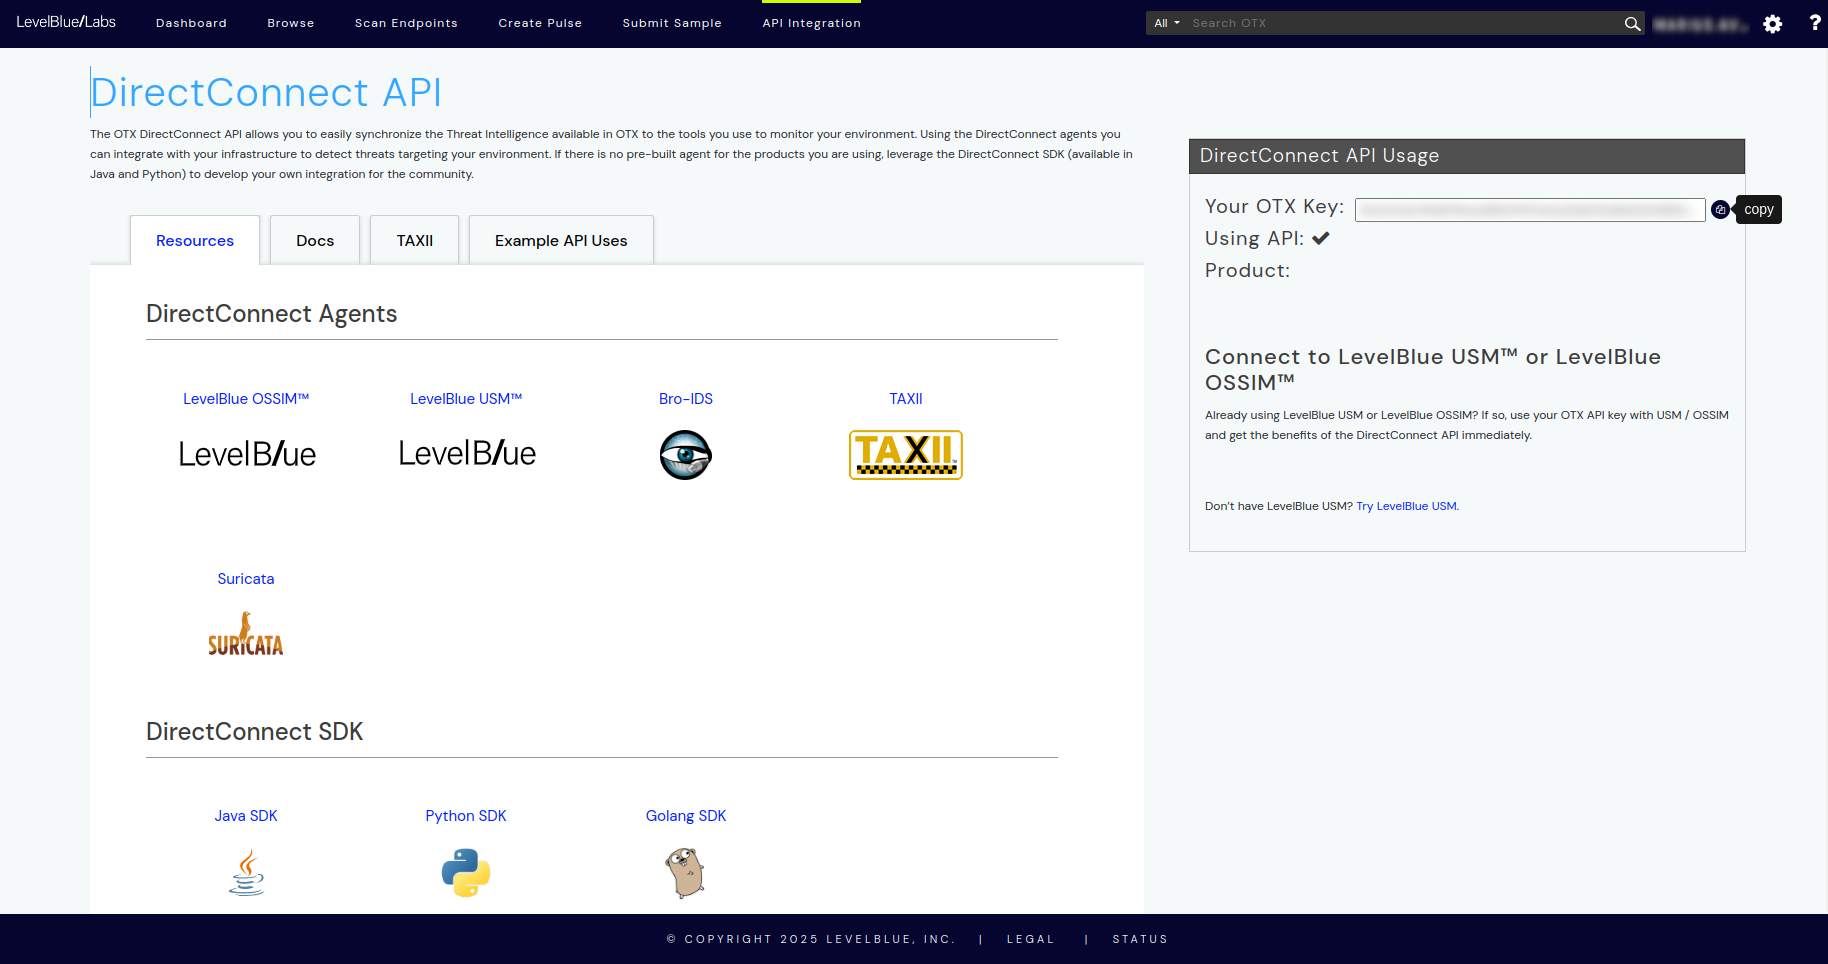Open settings gear in the top bar

pyautogui.click(x=1773, y=24)
